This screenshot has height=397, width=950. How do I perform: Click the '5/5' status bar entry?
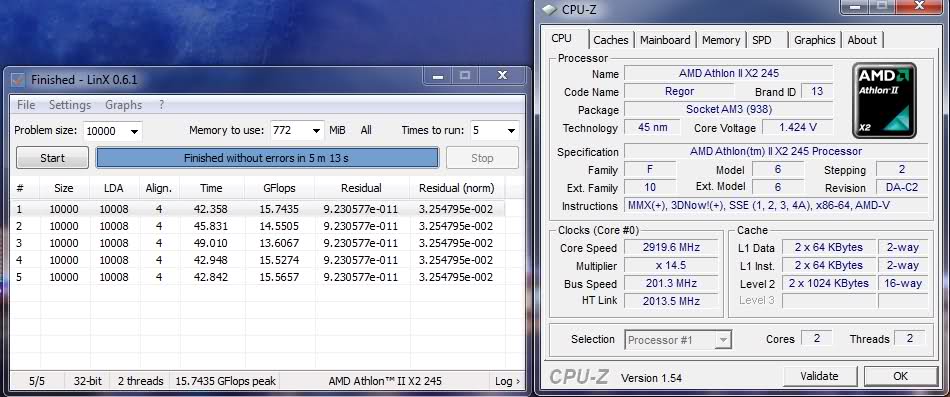[37, 381]
